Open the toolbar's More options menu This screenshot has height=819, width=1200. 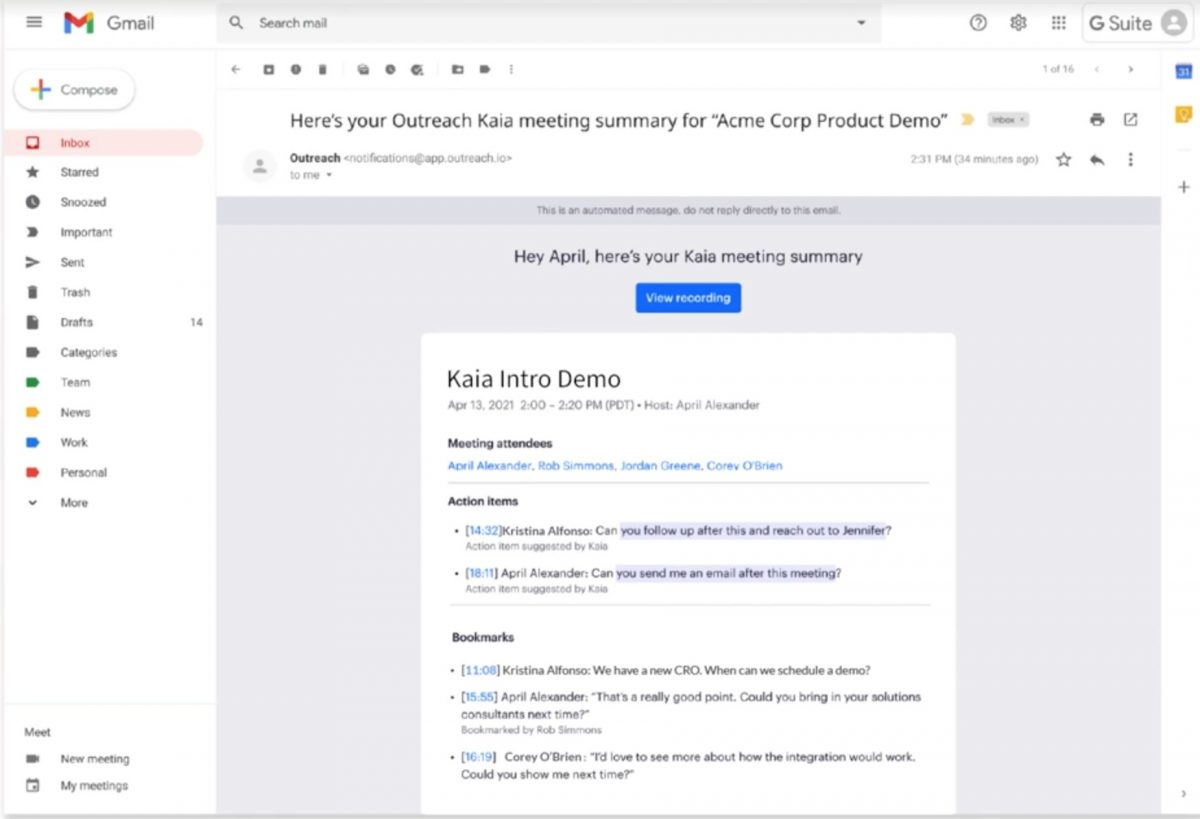point(511,69)
